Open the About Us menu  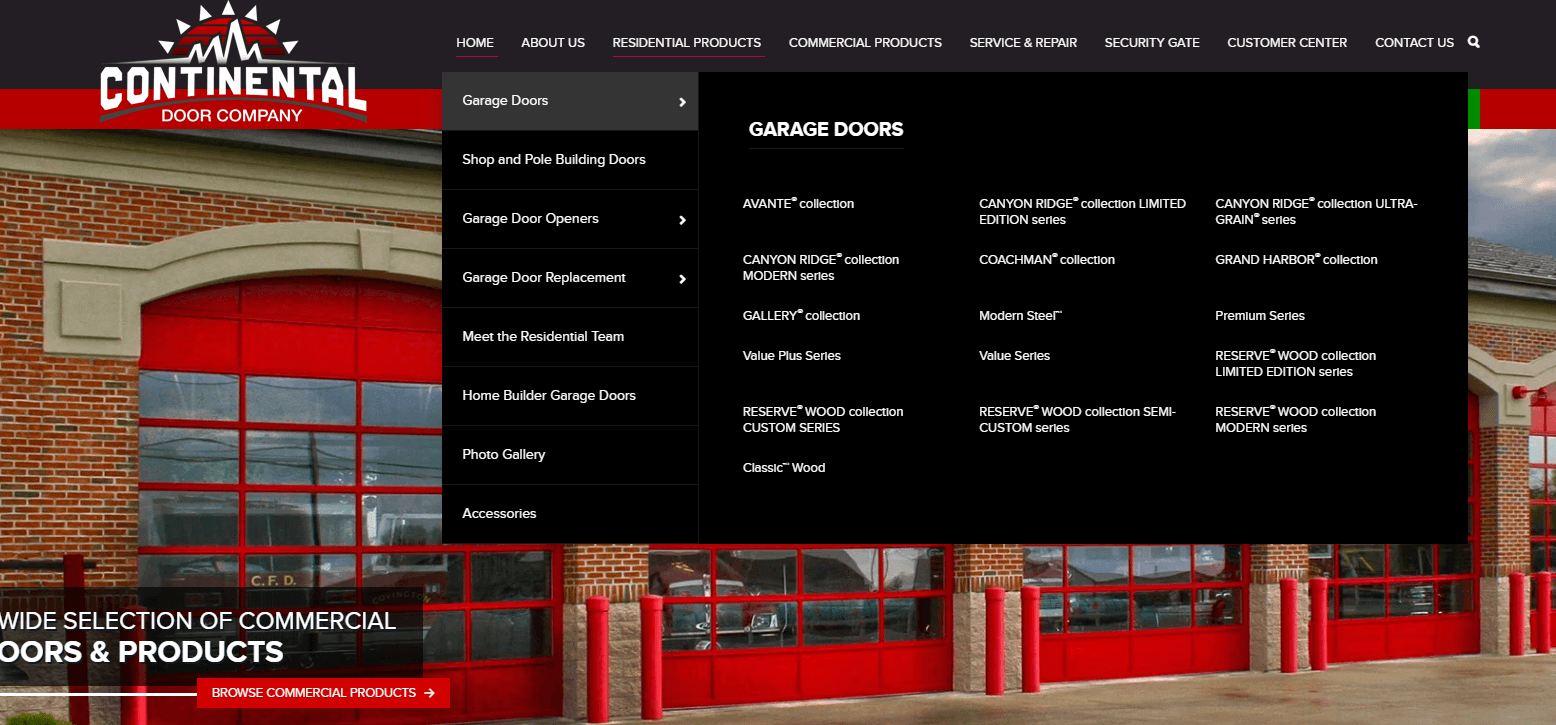(x=553, y=43)
